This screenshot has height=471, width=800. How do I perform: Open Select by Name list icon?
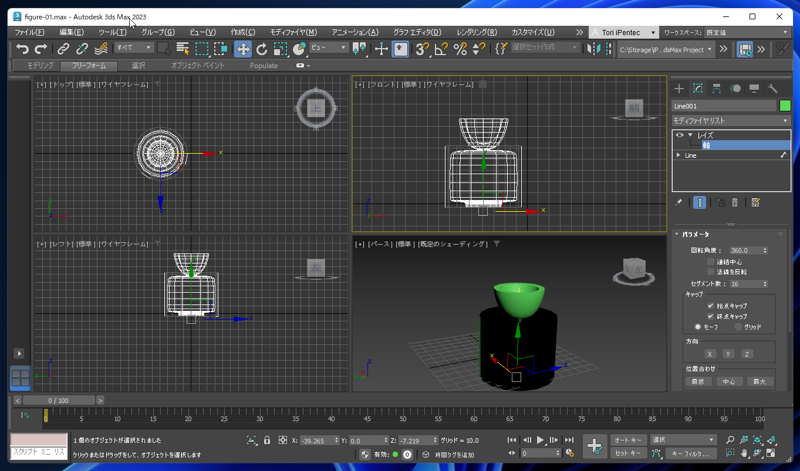182,49
